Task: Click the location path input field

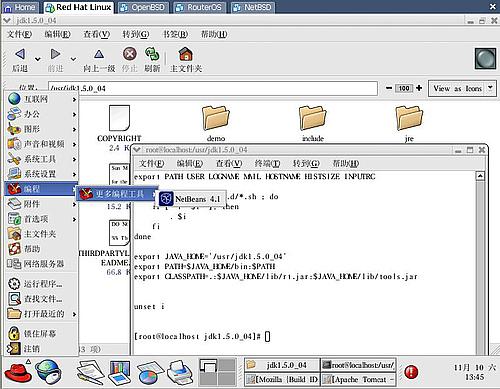Action: pos(213,88)
